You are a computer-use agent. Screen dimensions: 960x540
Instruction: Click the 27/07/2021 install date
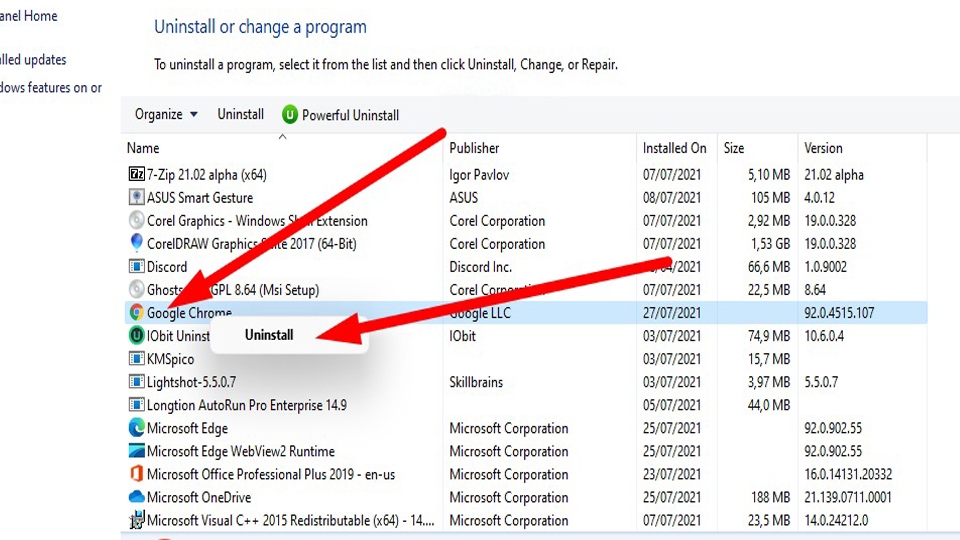tap(672, 313)
